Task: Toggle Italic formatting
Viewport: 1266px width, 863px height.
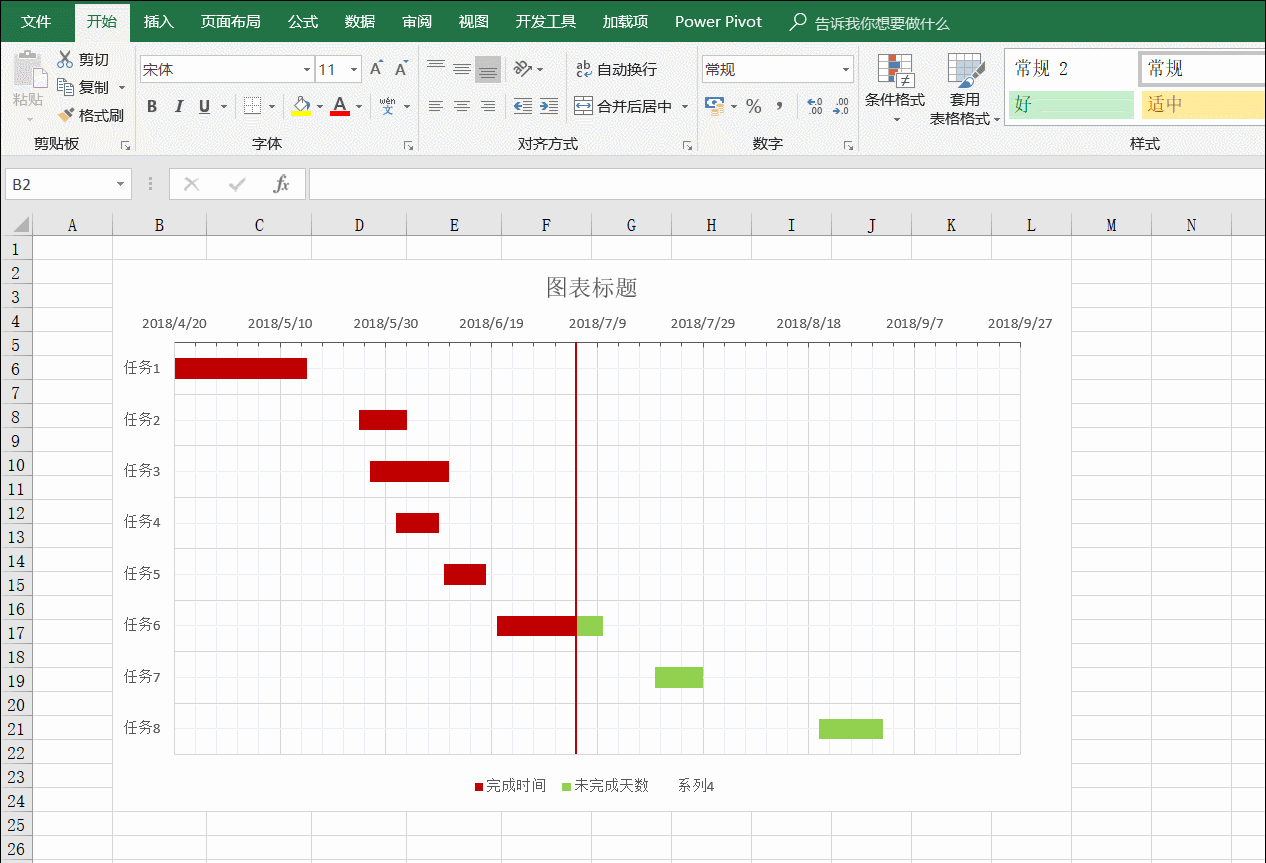Action: coord(179,106)
